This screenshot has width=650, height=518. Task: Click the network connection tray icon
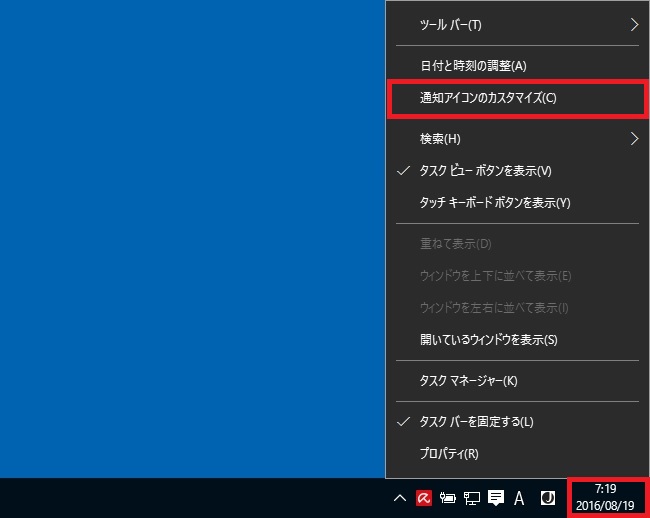471,498
